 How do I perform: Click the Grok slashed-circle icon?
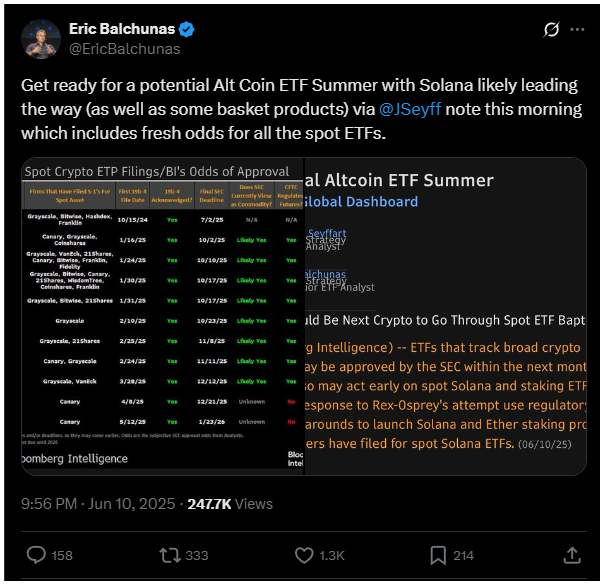click(x=551, y=30)
